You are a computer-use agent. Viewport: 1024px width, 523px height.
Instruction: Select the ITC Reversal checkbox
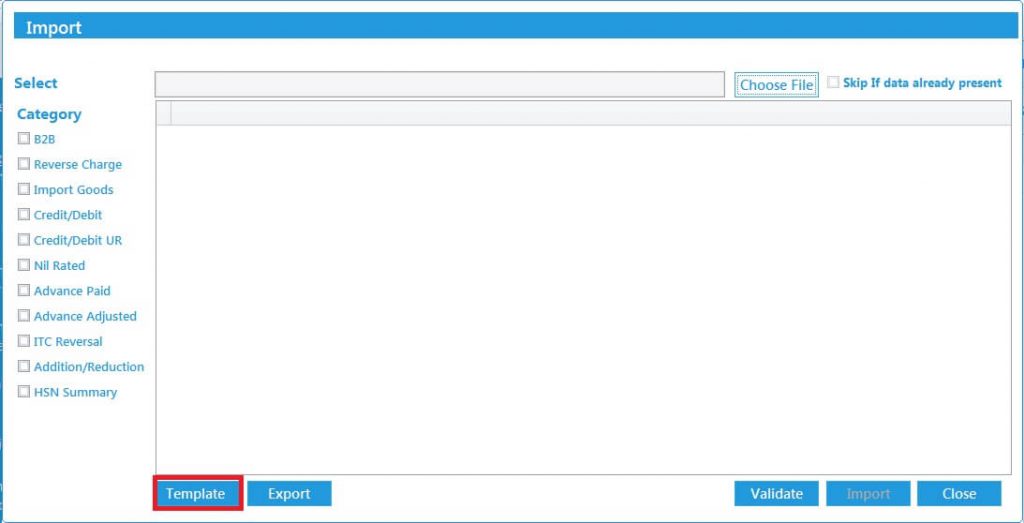click(24, 341)
